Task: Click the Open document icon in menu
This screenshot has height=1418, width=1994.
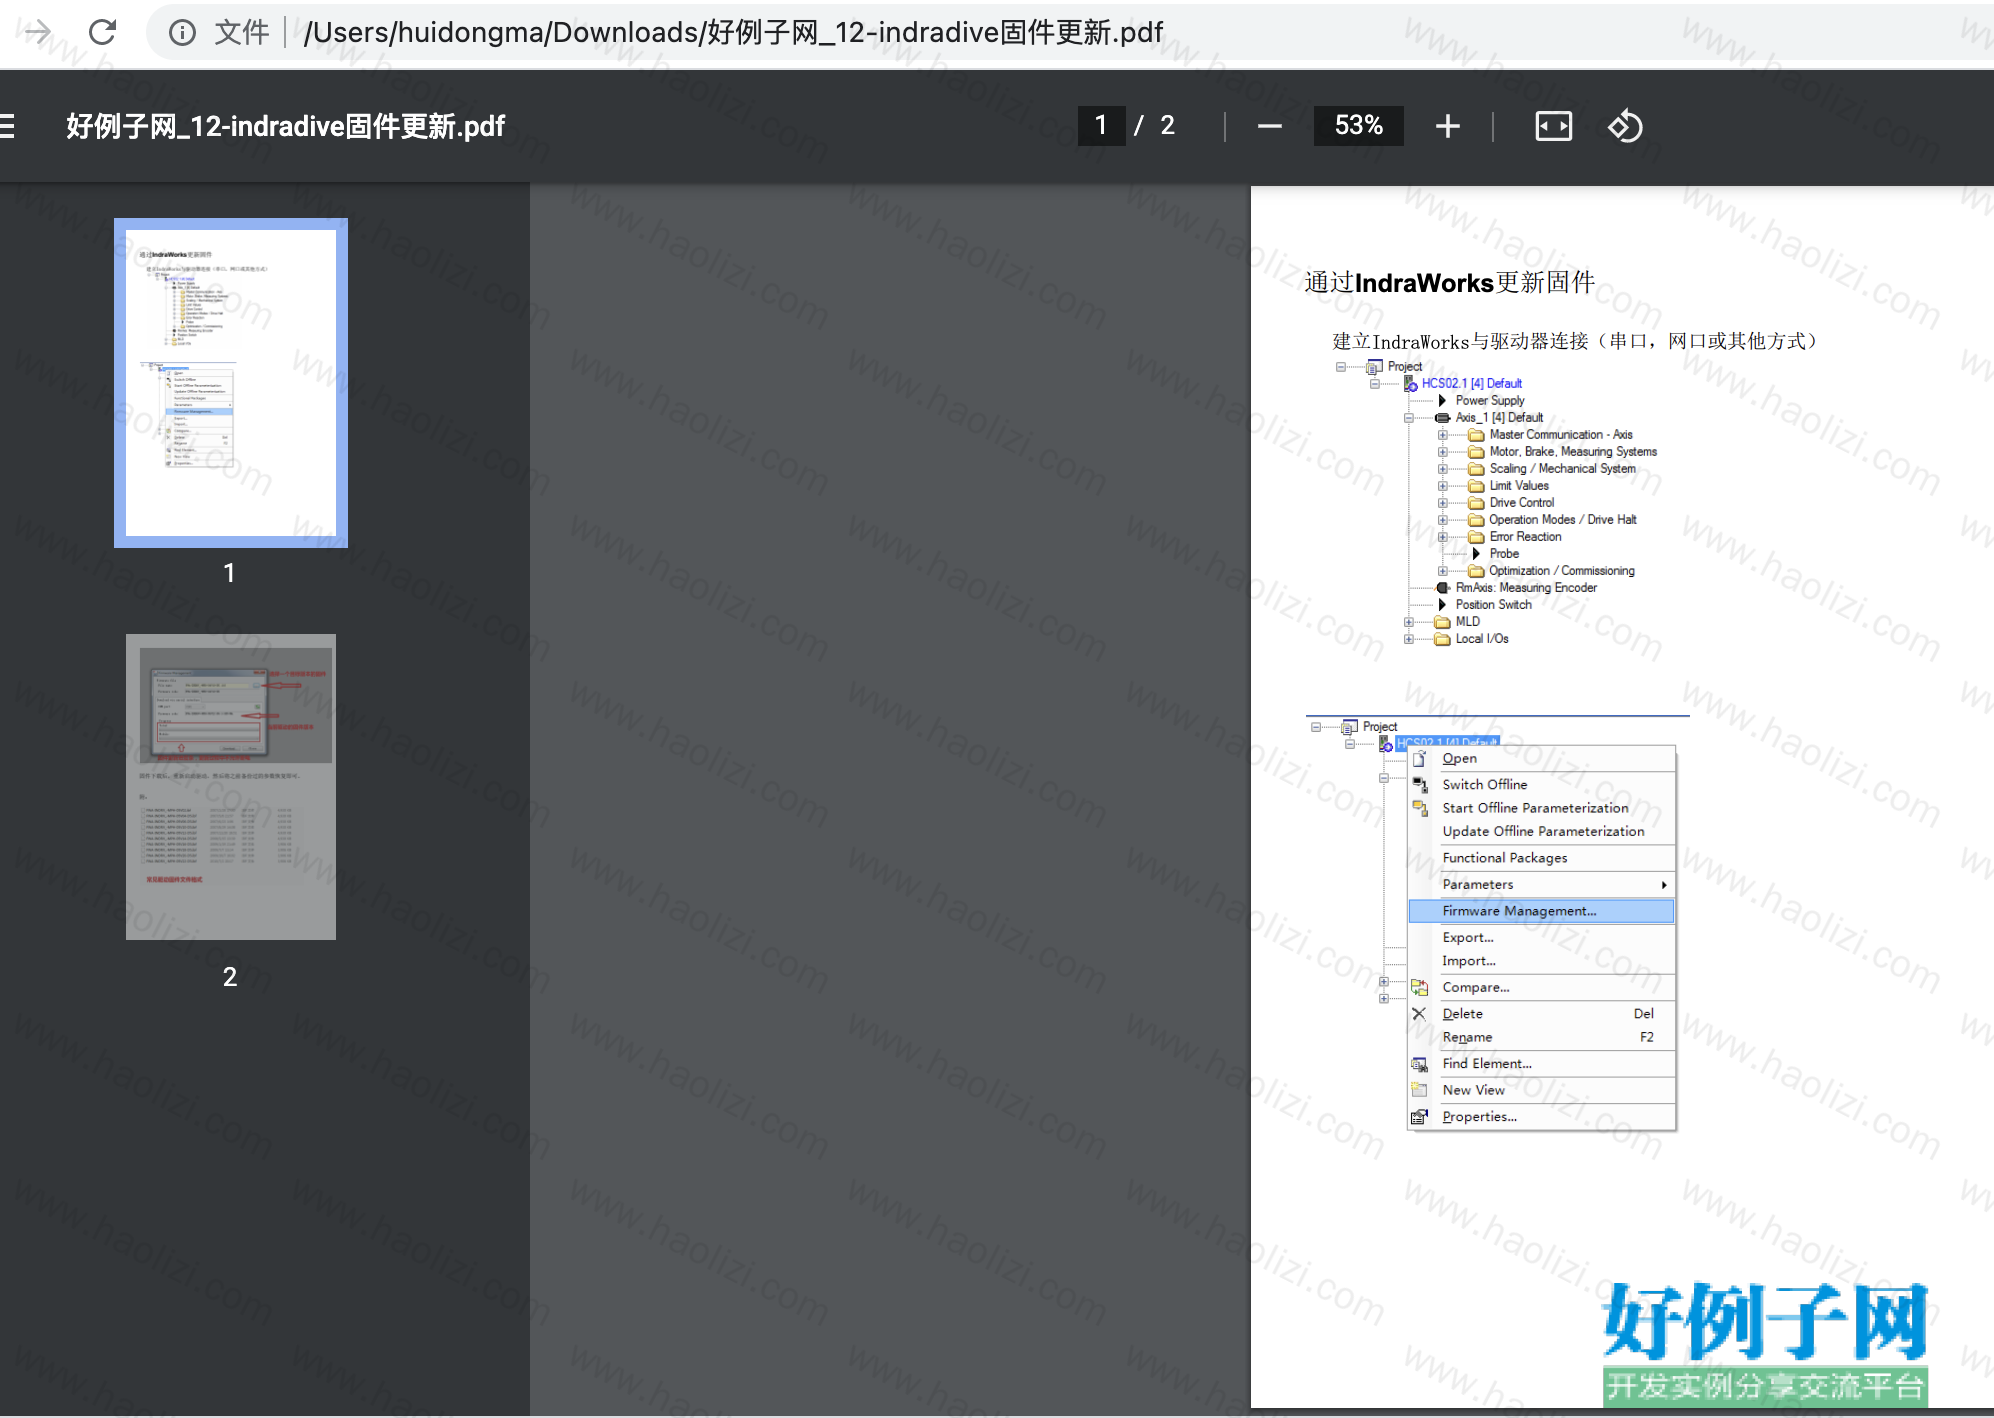Action: 1419,759
